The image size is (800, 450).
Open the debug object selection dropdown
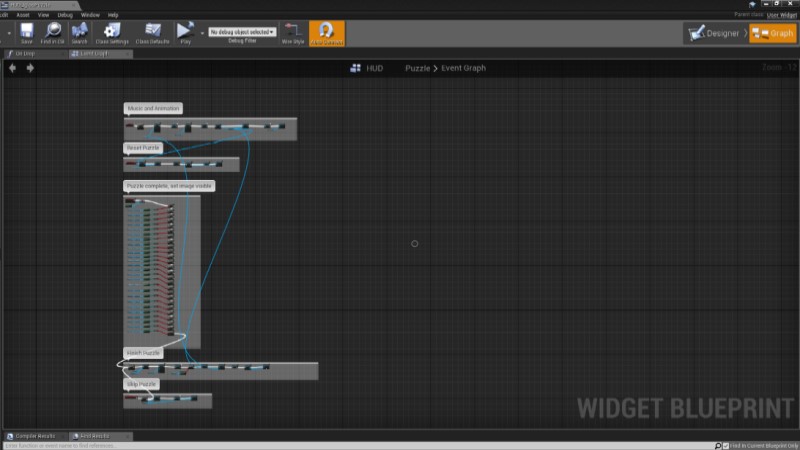point(242,32)
